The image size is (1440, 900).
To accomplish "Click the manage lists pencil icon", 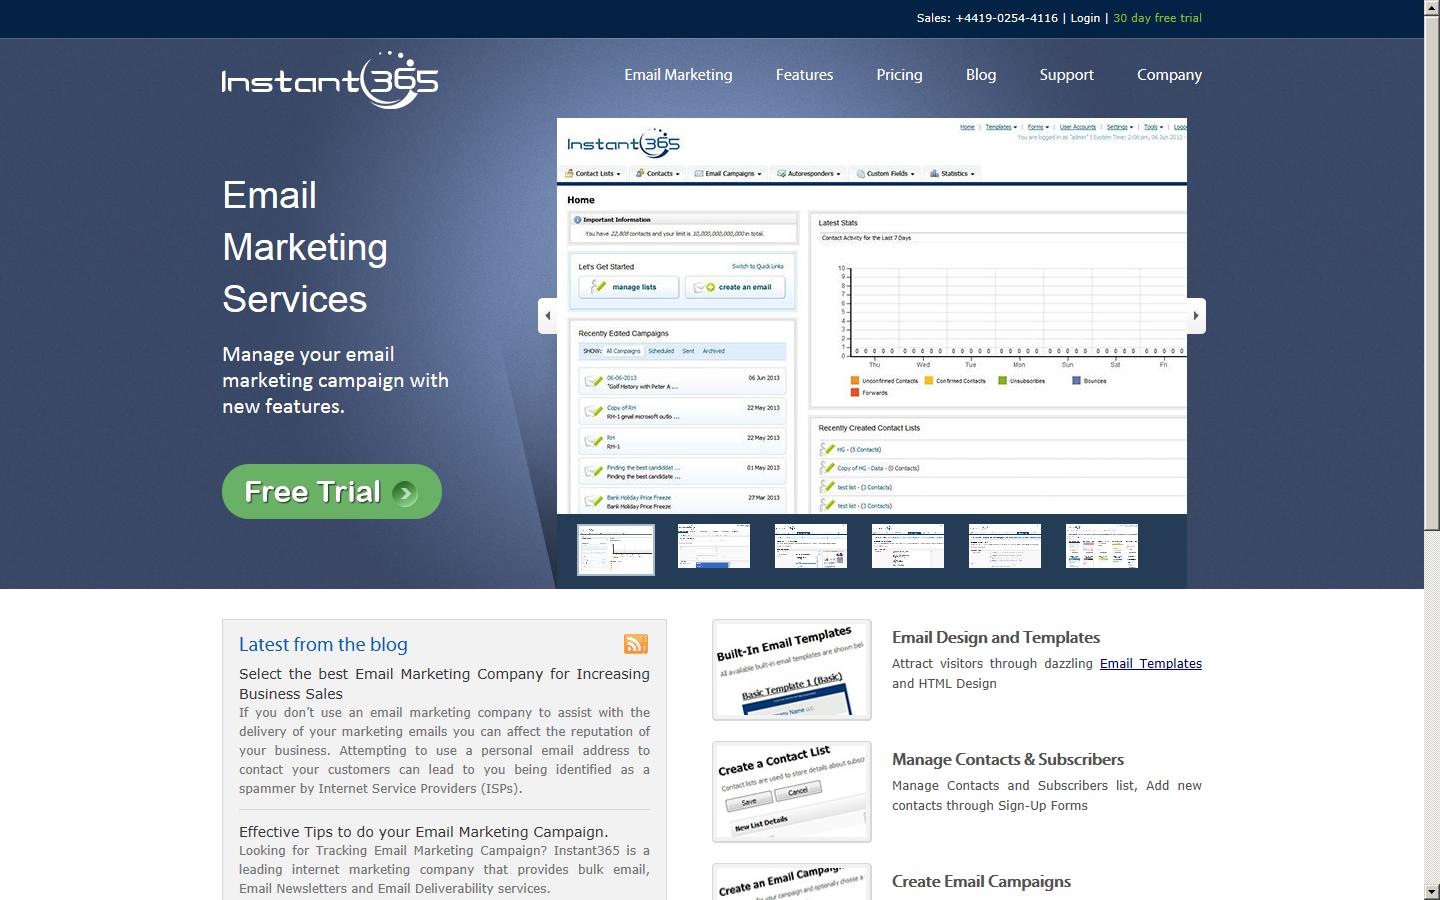I will tap(598, 286).
